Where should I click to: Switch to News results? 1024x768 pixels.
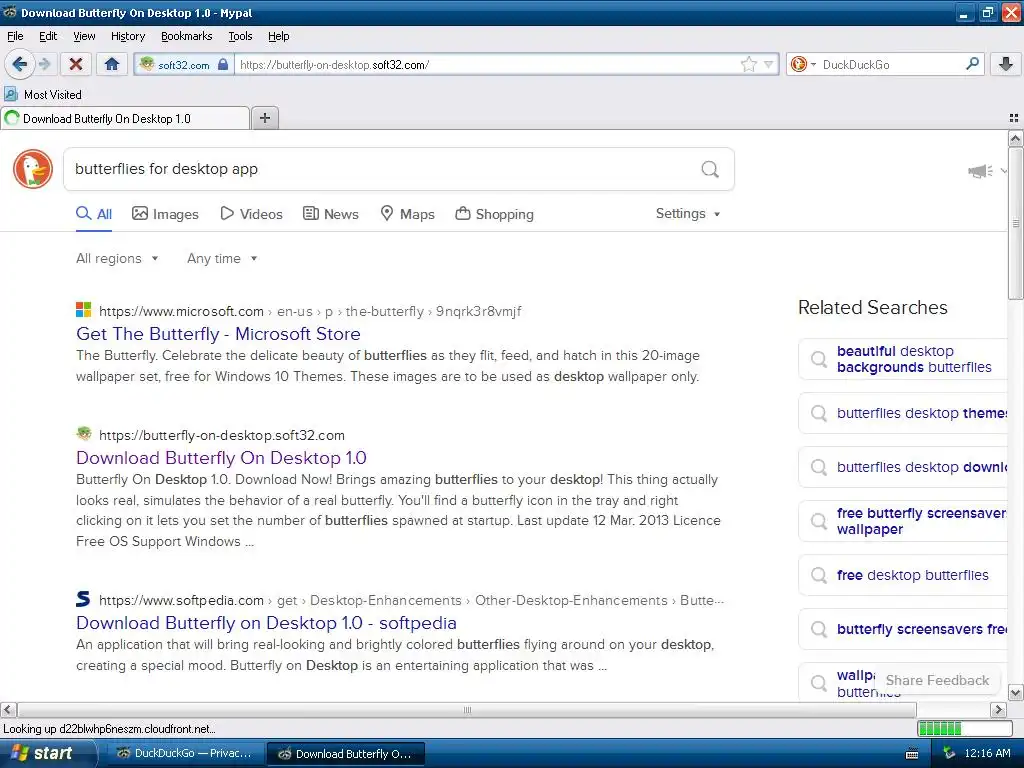[x=331, y=214]
